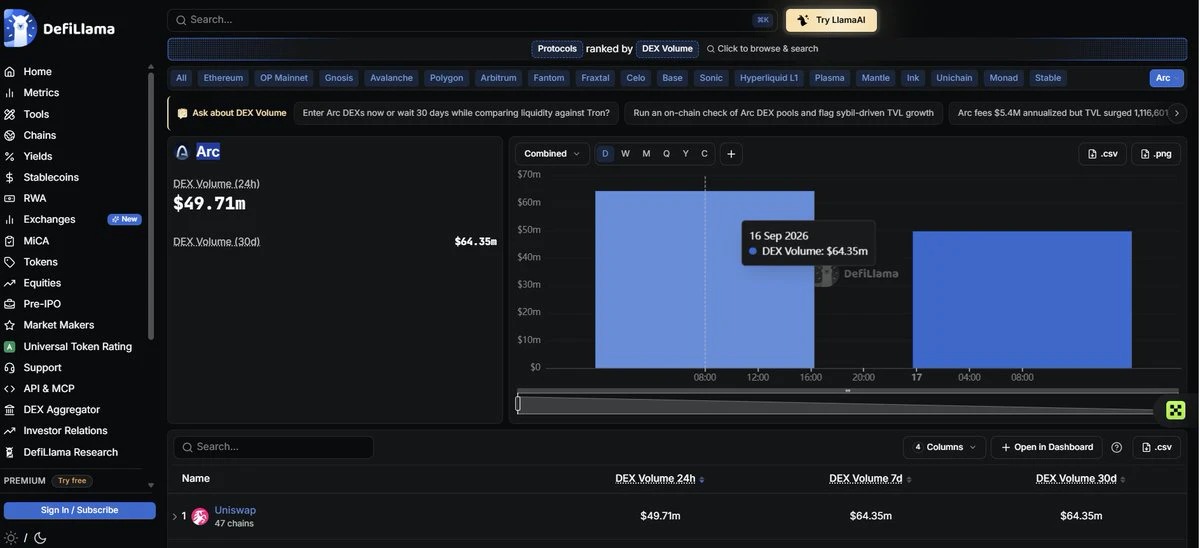This screenshot has width=1200, height=548.
Task: Click the Try free premium badge
Action: 71,481
